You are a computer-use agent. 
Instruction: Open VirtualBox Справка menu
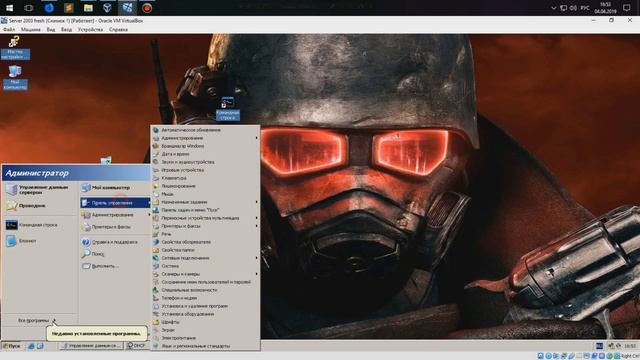click(x=118, y=29)
